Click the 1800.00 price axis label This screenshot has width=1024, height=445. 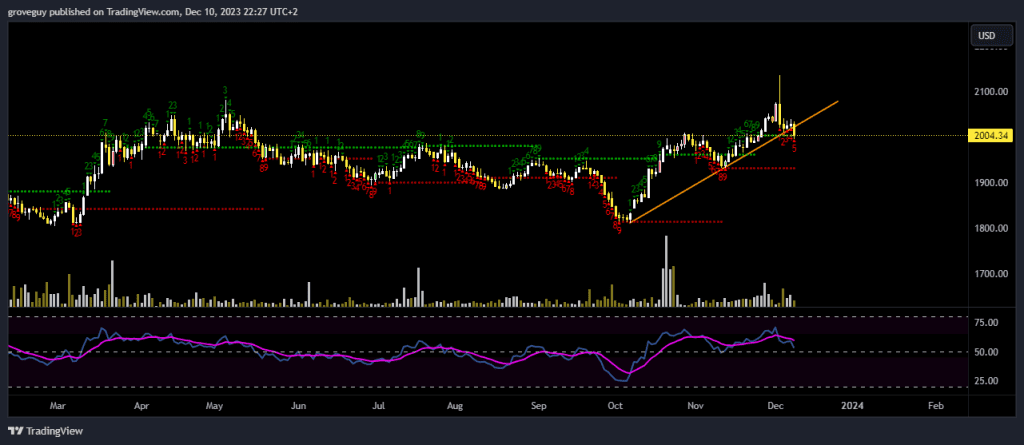(989, 228)
